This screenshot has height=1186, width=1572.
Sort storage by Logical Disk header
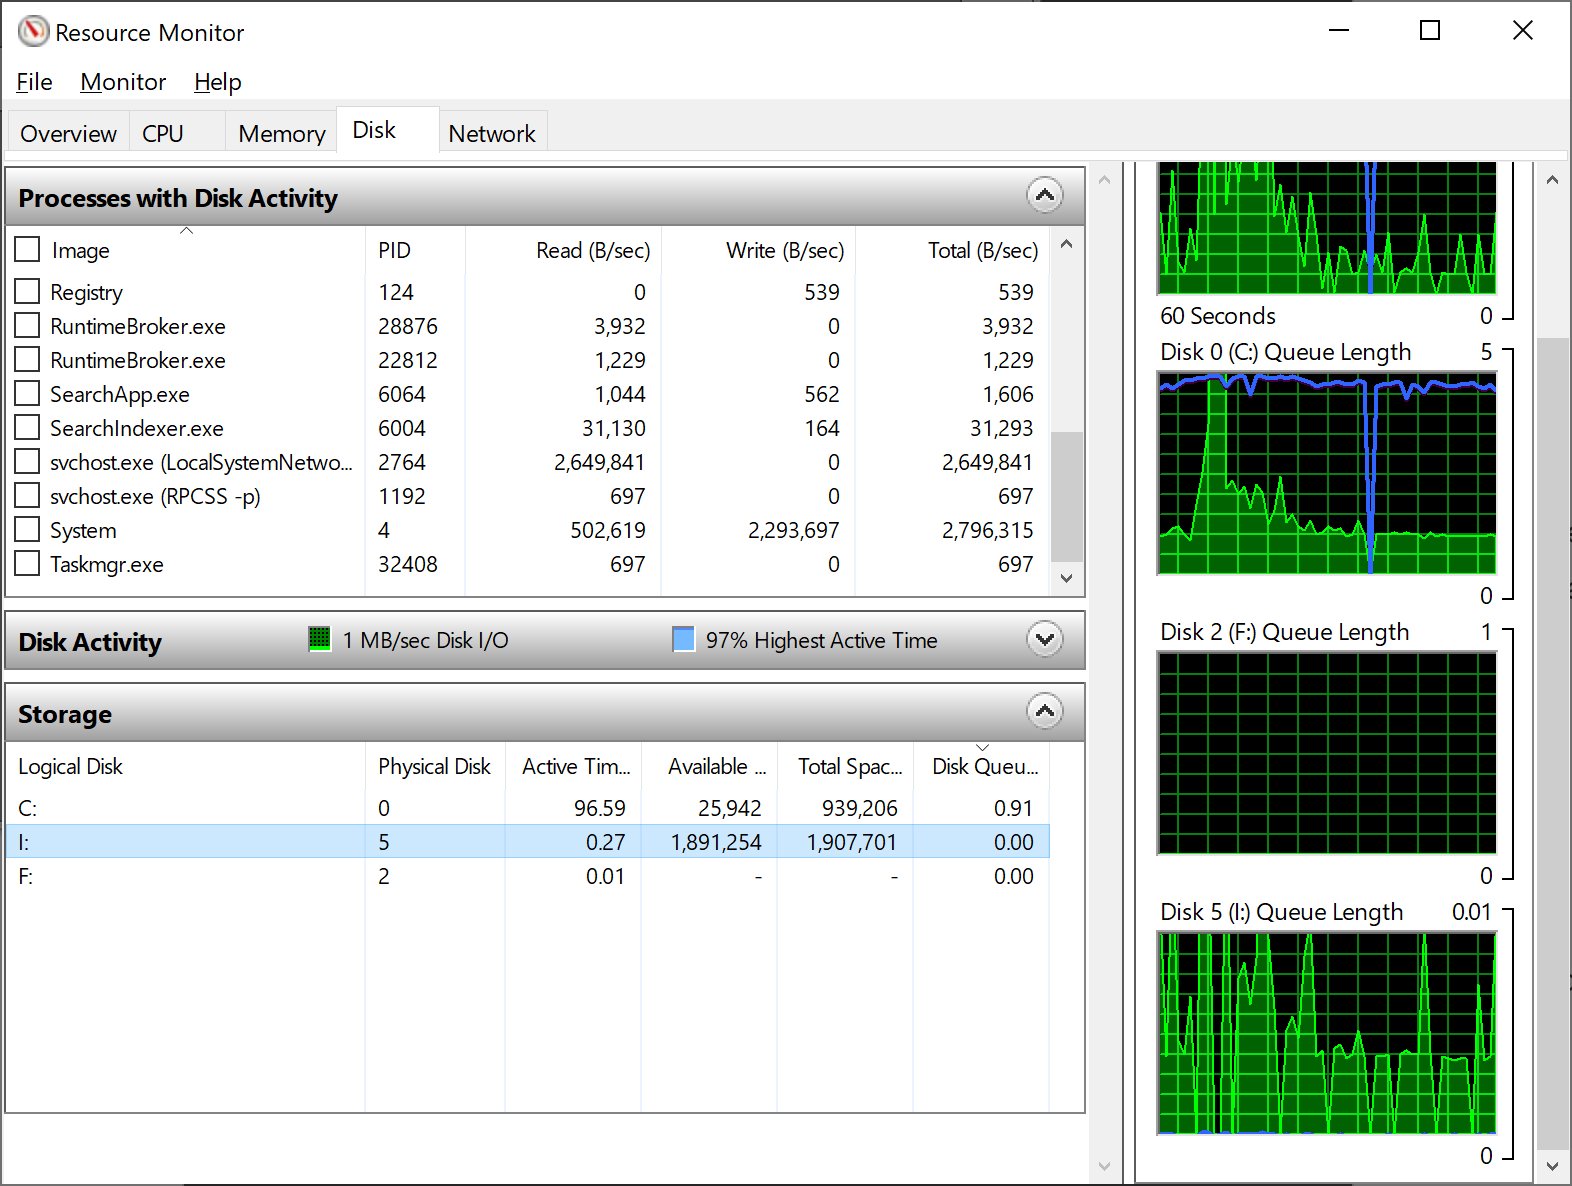(x=185, y=766)
